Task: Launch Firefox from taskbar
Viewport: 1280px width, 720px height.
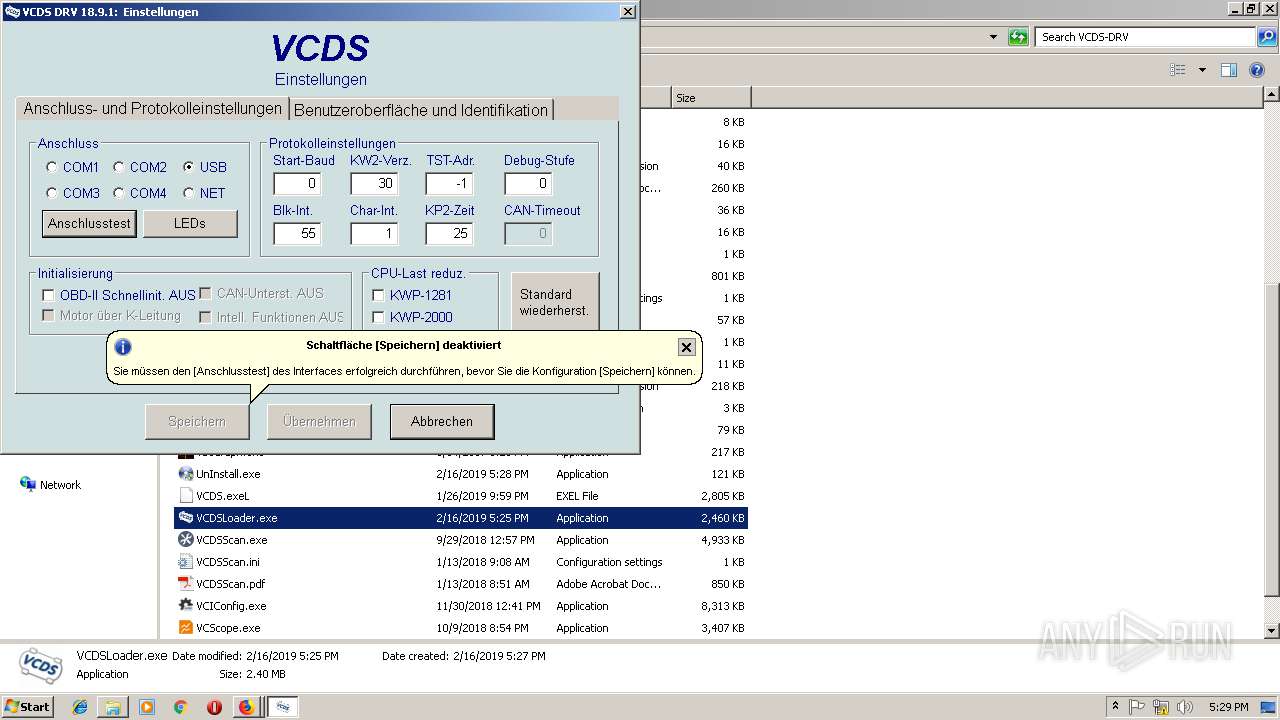Action: coord(246,707)
